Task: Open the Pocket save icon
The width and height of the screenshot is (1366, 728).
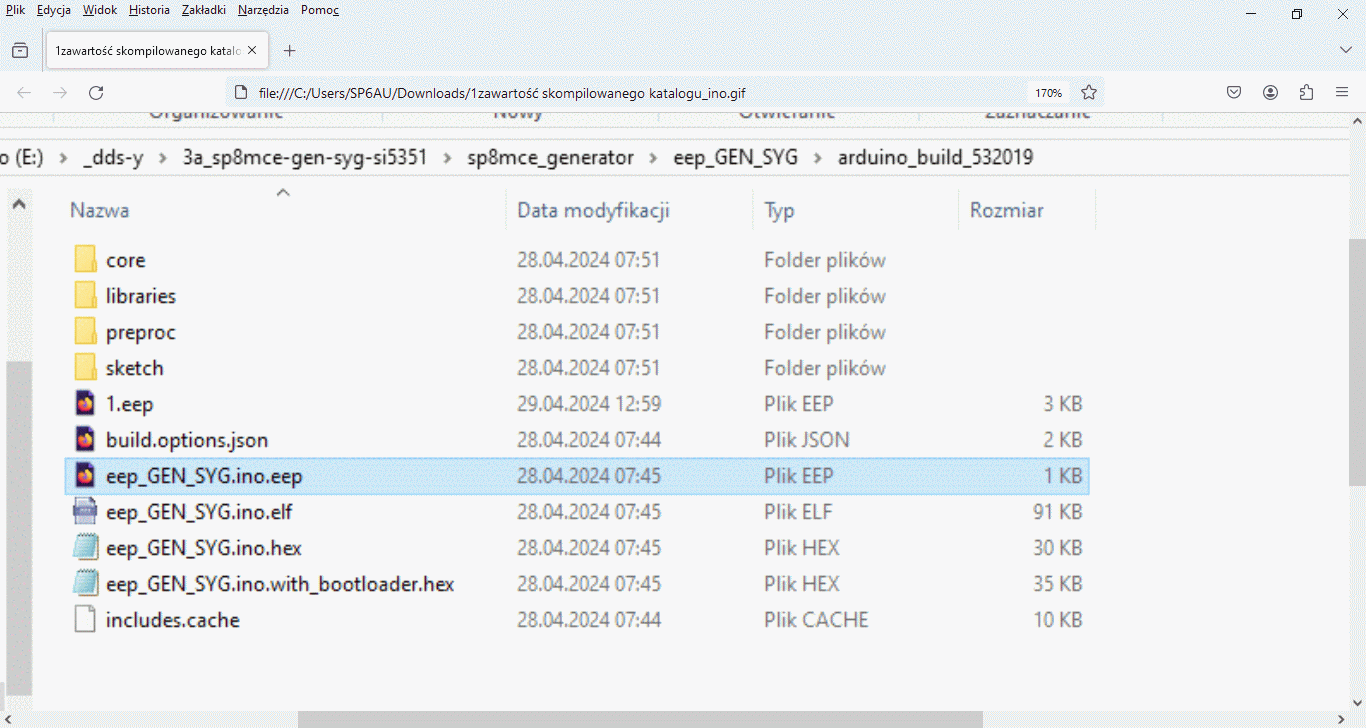Action: (x=1234, y=93)
